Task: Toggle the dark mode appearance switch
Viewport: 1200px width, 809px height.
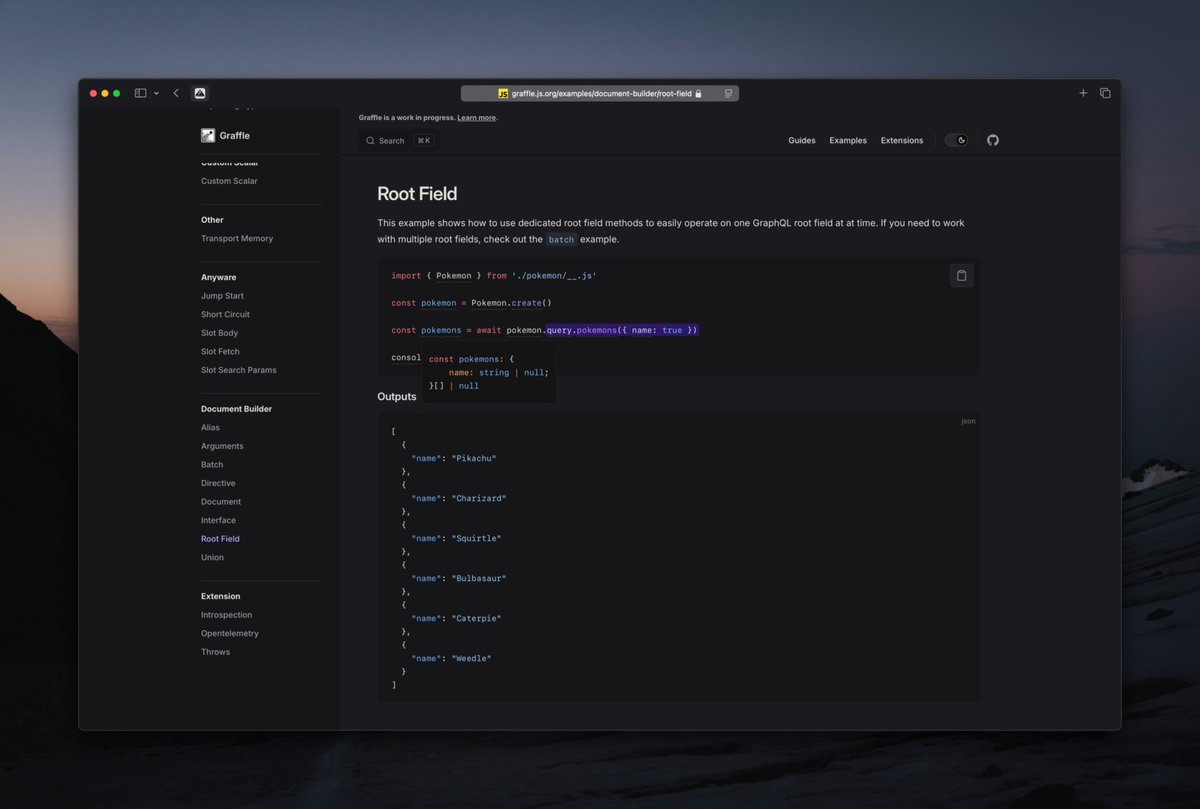Action: [957, 140]
